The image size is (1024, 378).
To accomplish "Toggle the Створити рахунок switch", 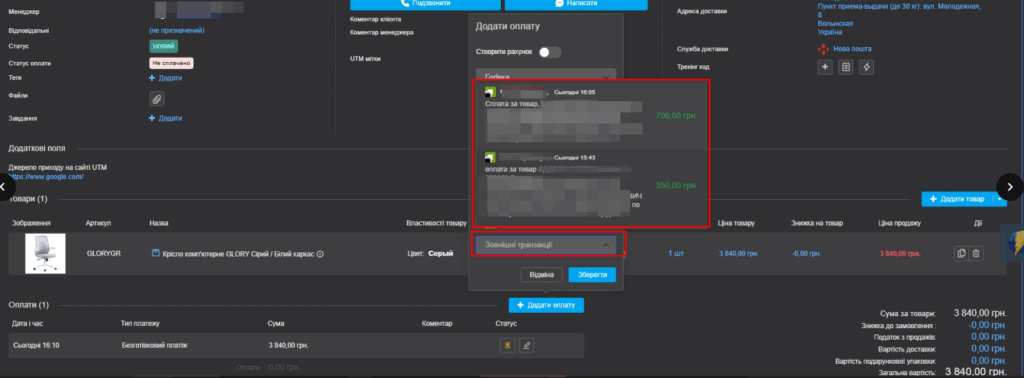I will tap(550, 52).
